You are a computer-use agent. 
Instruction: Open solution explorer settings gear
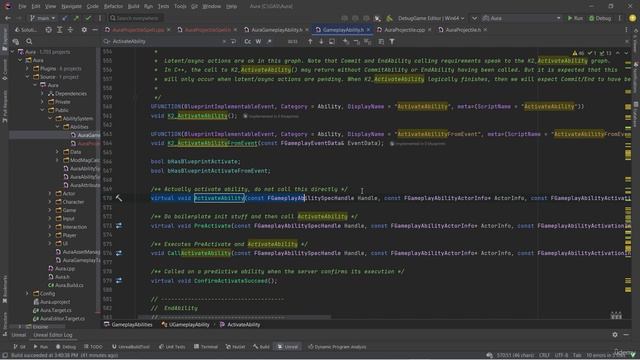[x=84, y=30]
